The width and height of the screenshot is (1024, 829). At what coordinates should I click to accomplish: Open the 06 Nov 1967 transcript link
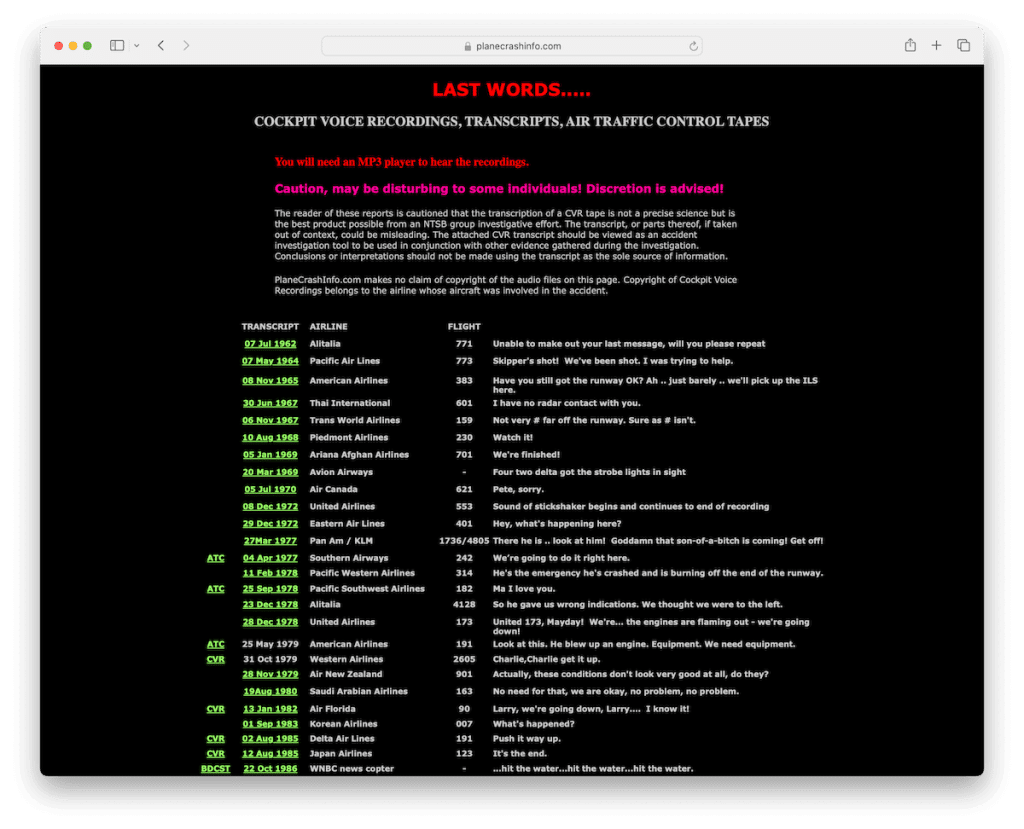click(x=270, y=420)
